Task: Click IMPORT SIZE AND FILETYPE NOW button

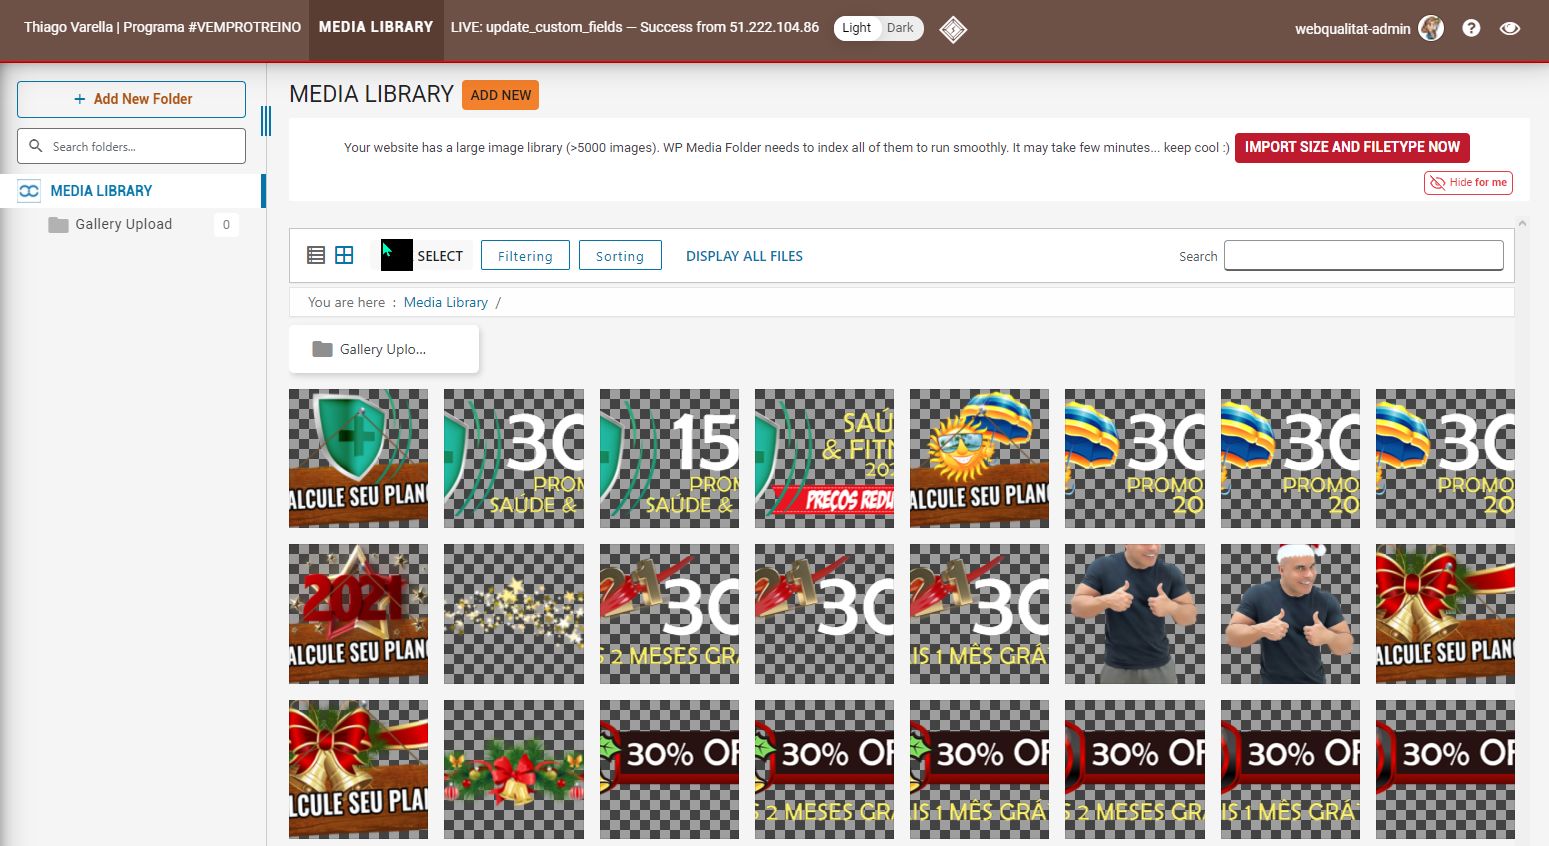Action: 1352,147
